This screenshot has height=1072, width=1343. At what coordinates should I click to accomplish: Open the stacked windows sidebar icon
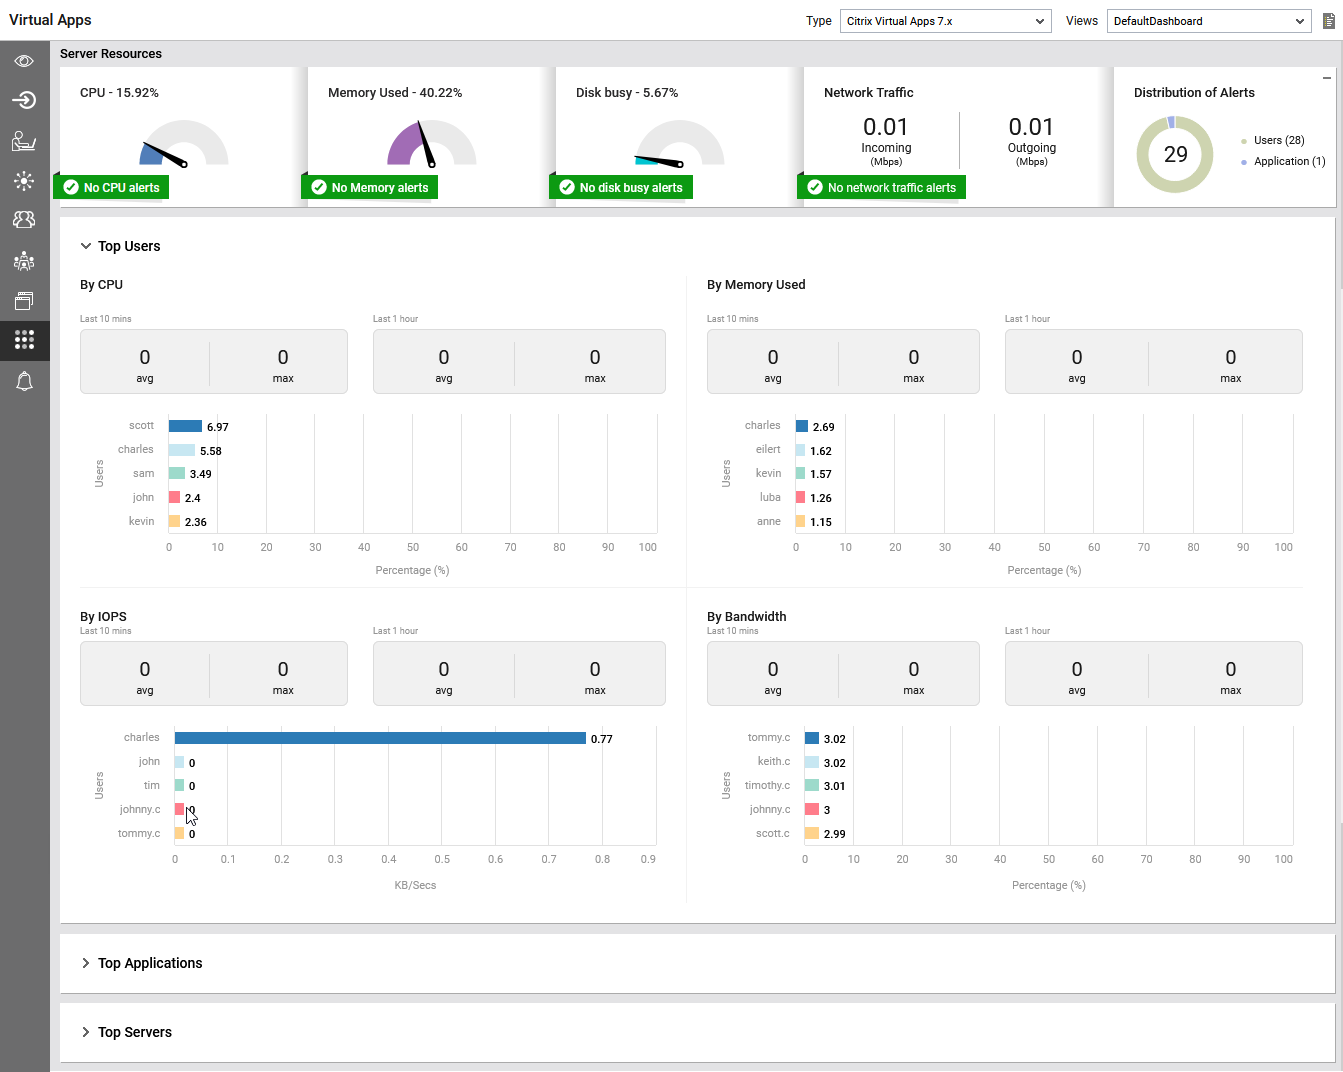pos(24,300)
